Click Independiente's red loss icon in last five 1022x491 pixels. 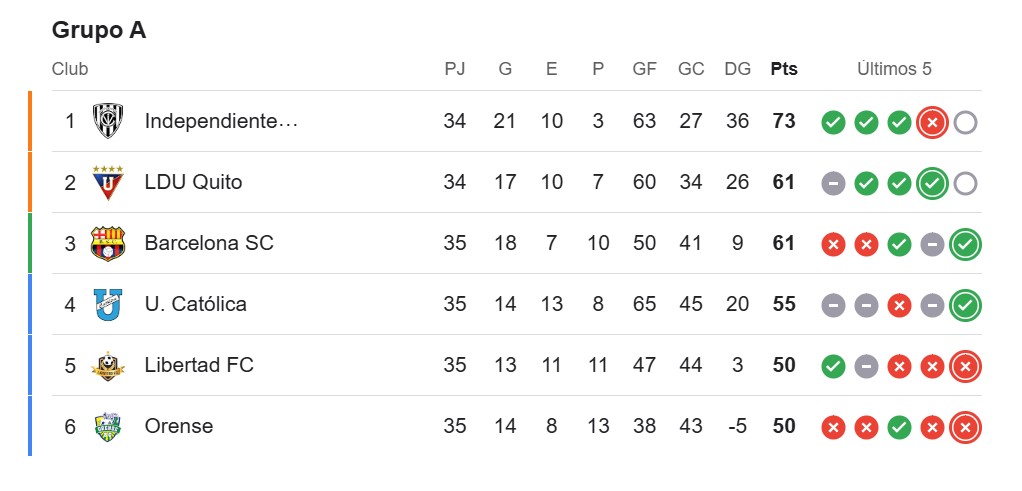click(932, 122)
